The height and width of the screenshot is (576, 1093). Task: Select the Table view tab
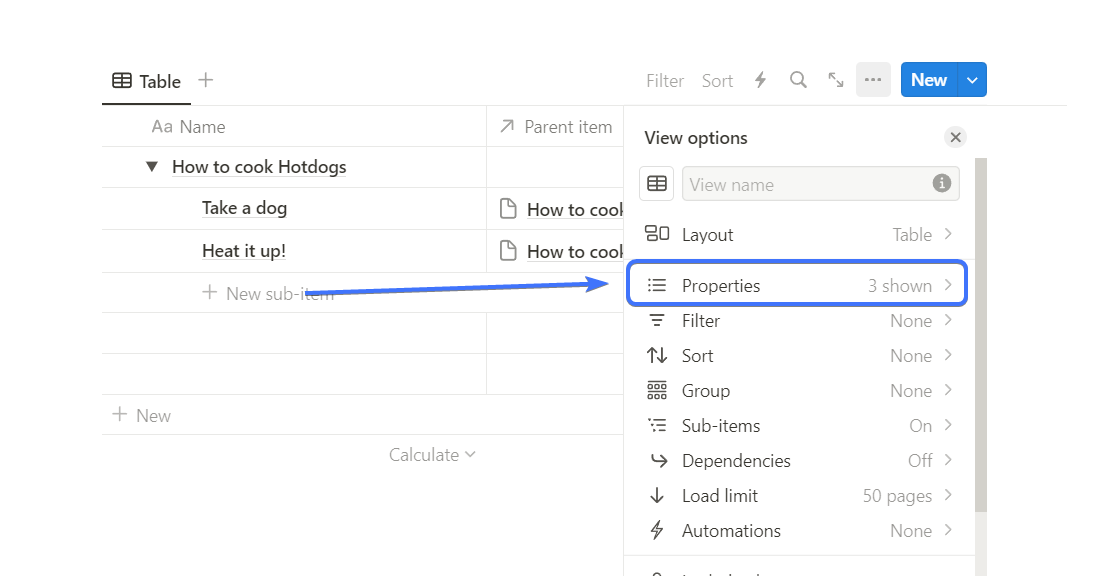click(146, 81)
